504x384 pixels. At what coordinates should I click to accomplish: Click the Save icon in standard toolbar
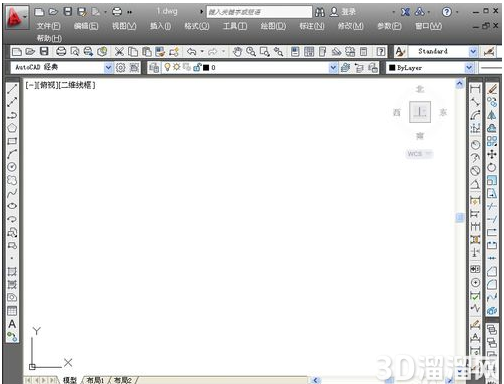(44, 51)
